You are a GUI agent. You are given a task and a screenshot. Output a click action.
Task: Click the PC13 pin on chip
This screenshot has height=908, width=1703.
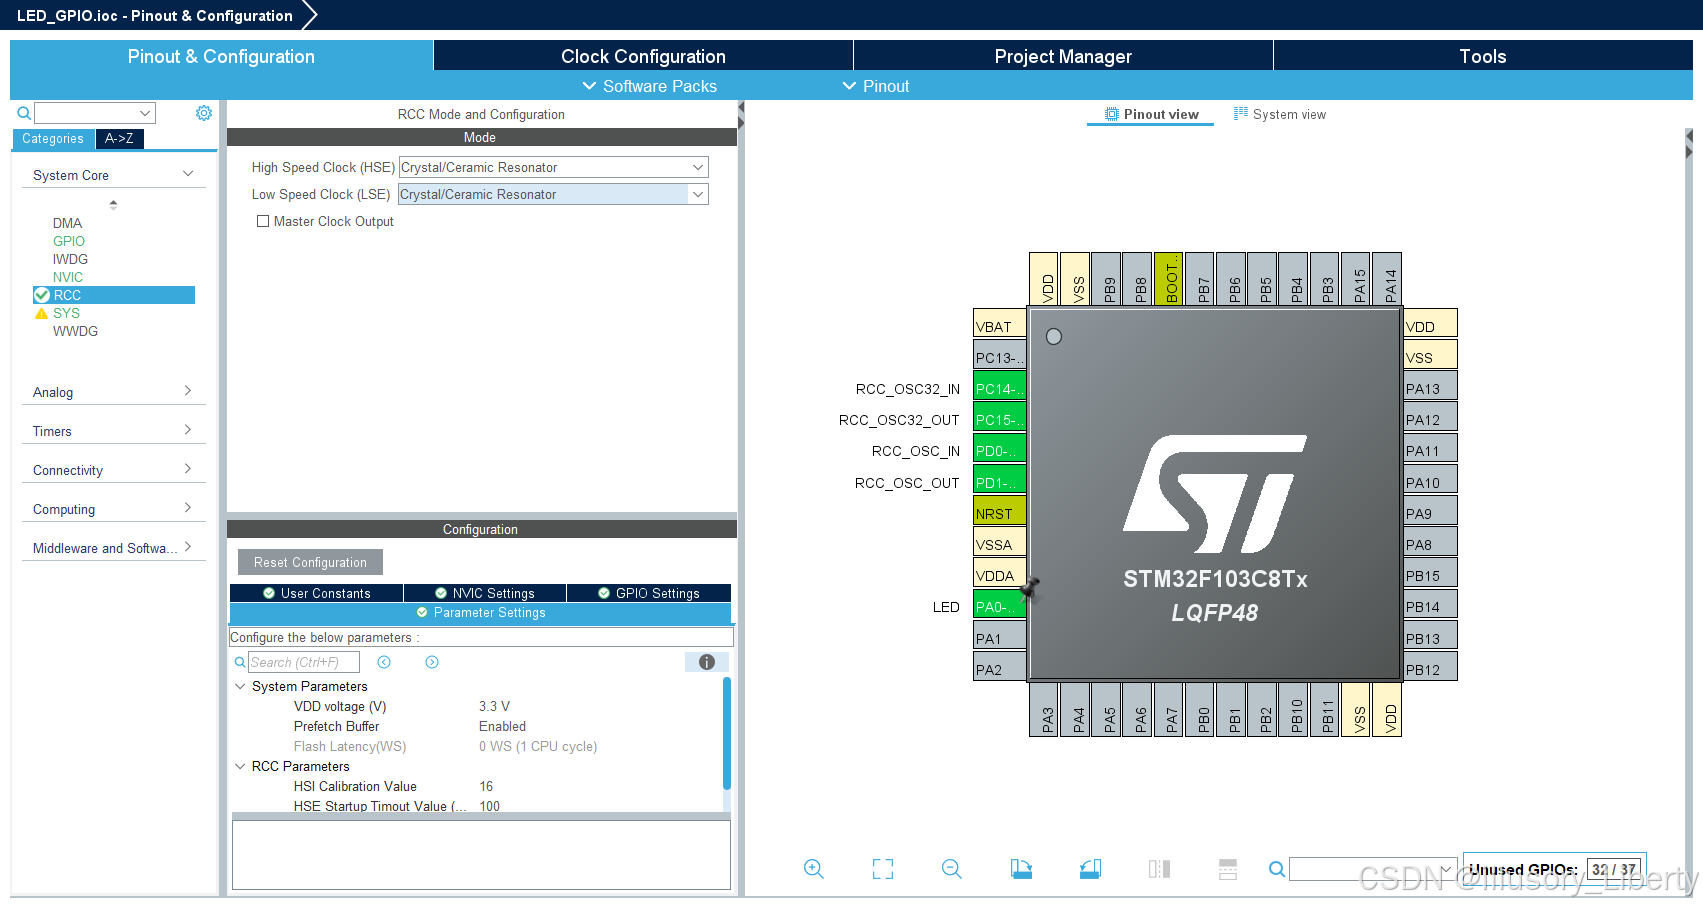point(999,357)
